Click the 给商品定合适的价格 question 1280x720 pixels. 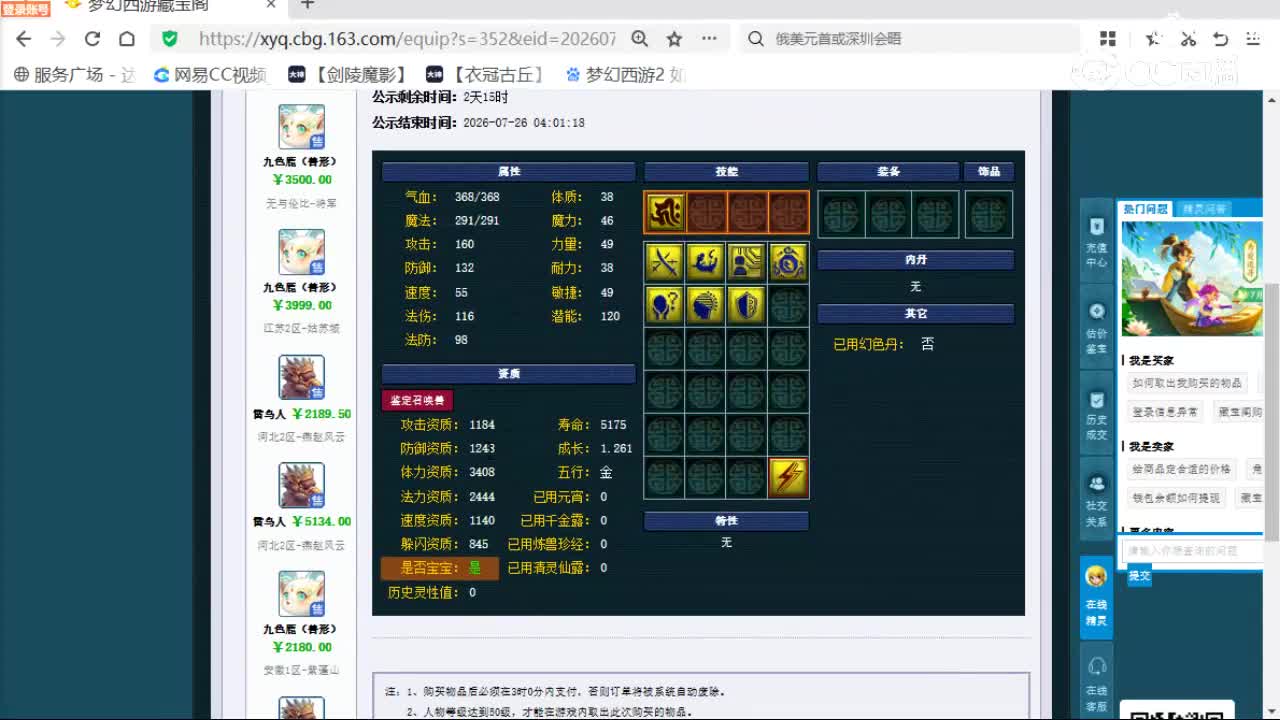[1181, 469]
